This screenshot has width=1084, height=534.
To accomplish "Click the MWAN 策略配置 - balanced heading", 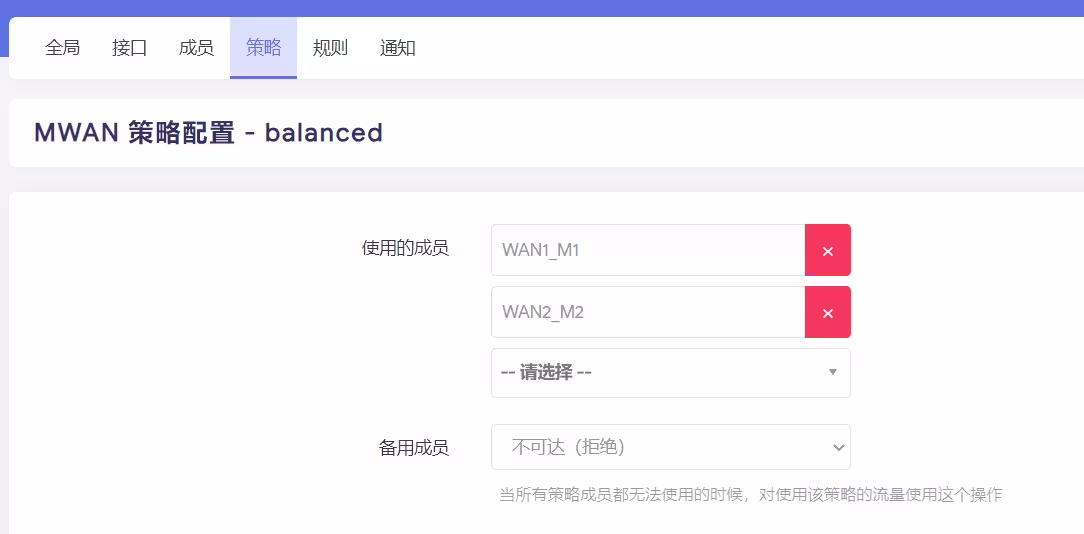I will click(x=208, y=133).
